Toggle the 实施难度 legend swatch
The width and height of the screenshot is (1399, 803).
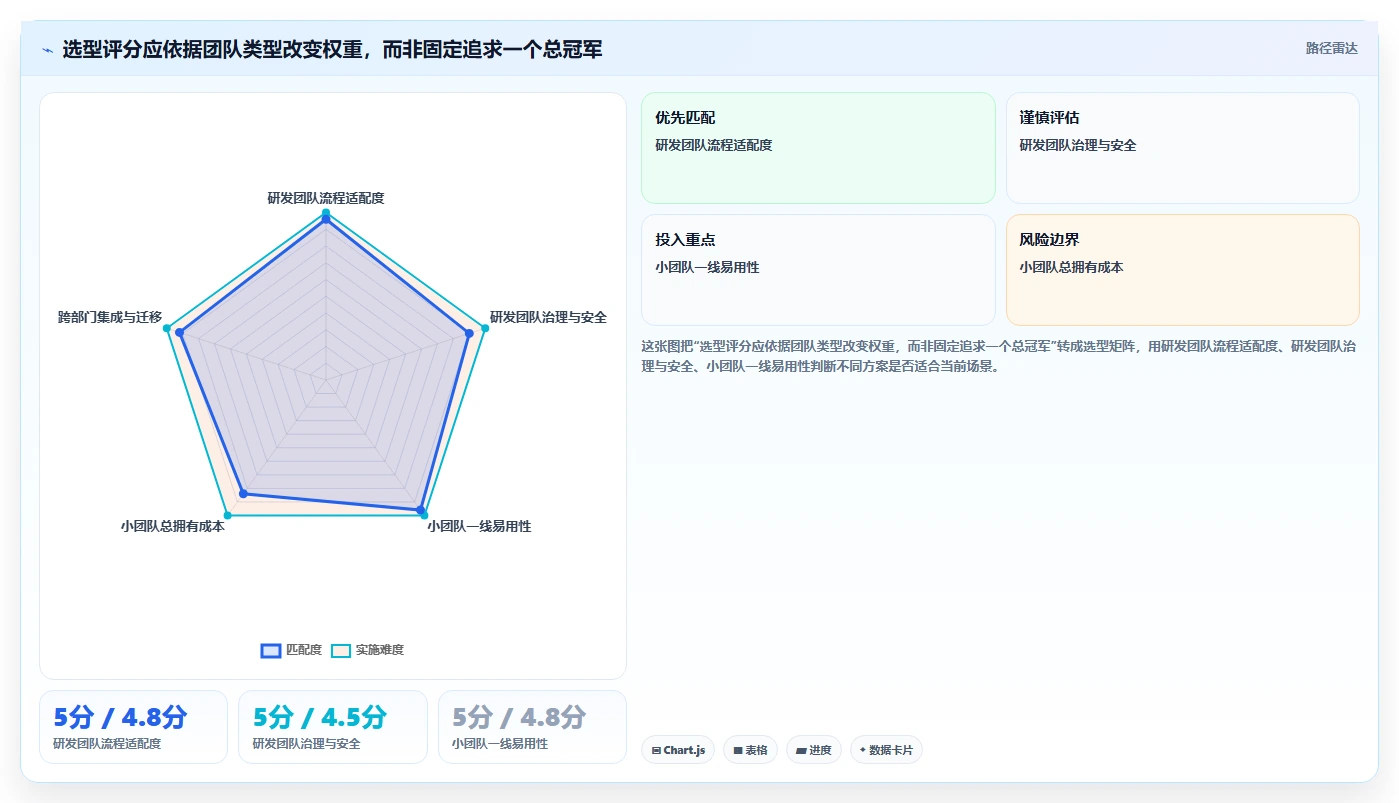click(x=341, y=650)
